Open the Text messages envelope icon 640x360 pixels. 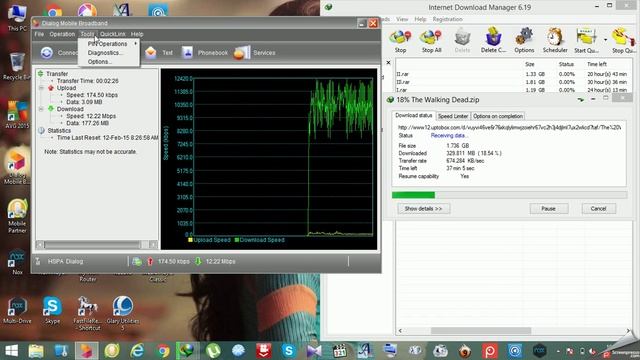pos(151,53)
